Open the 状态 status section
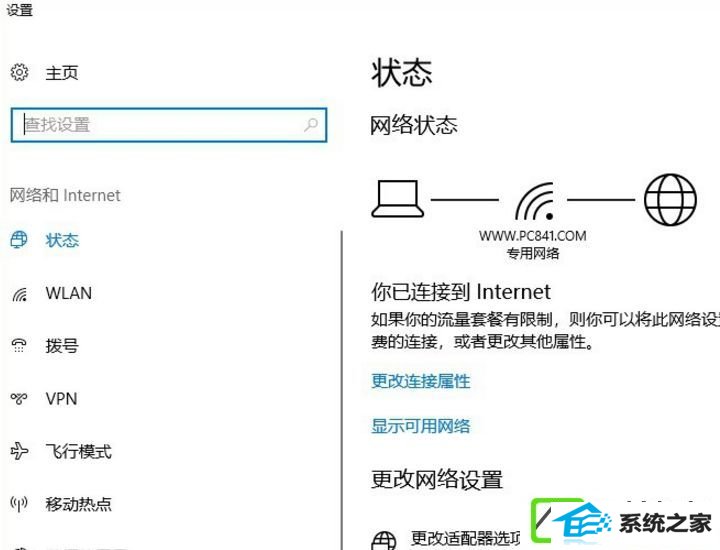720x550 pixels. tap(62, 240)
